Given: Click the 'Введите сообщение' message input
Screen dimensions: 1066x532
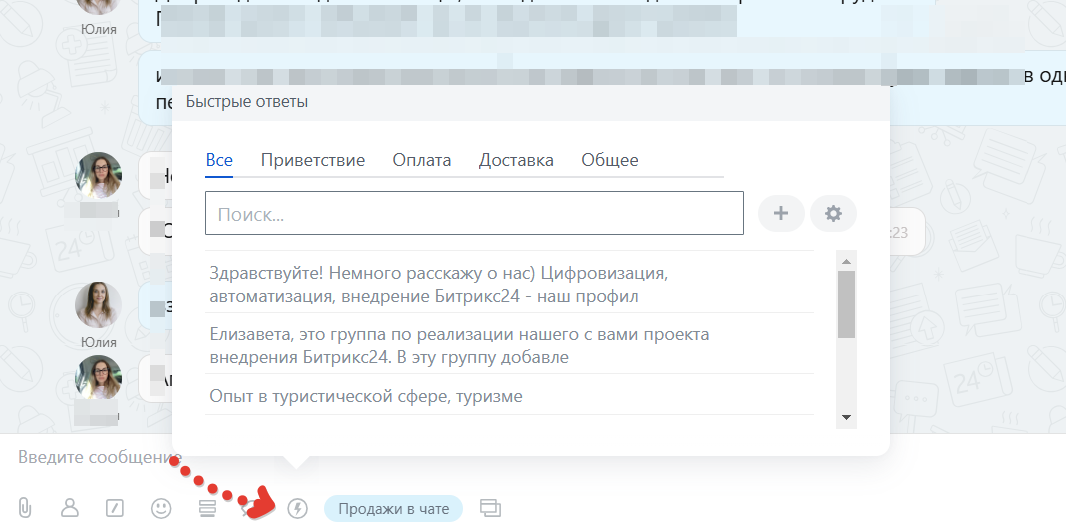Looking at the screenshot, I should tap(100, 457).
